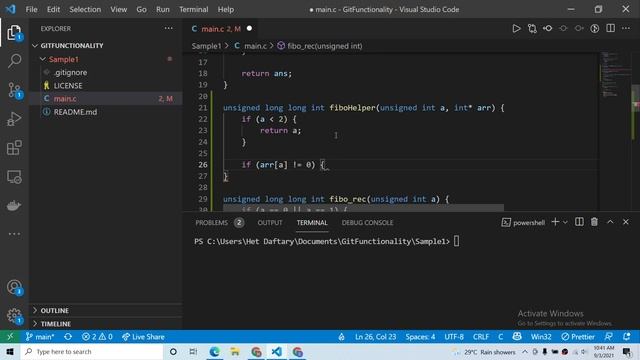
Task: Click the Sample1 breadcrumb
Action: pos(206,46)
